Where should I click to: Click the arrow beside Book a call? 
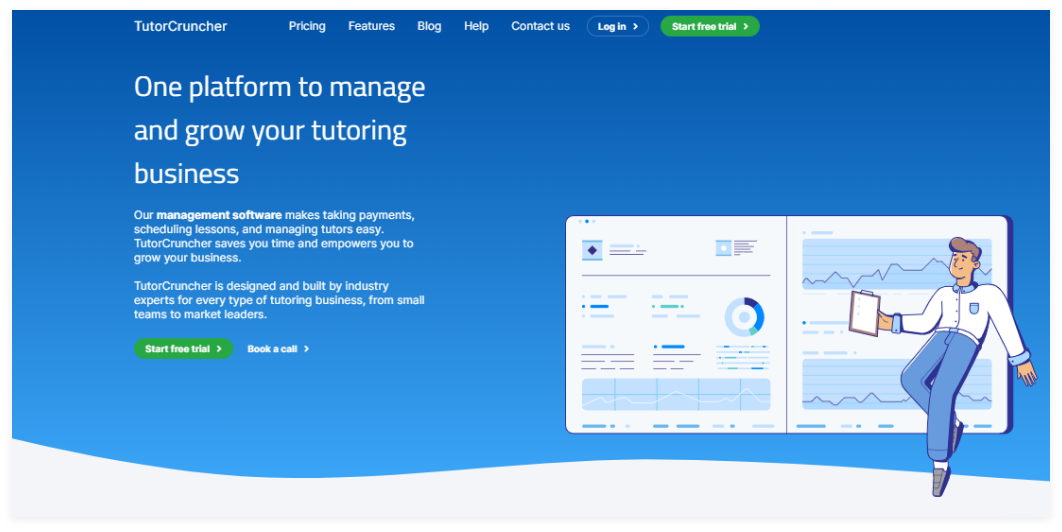[306, 349]
